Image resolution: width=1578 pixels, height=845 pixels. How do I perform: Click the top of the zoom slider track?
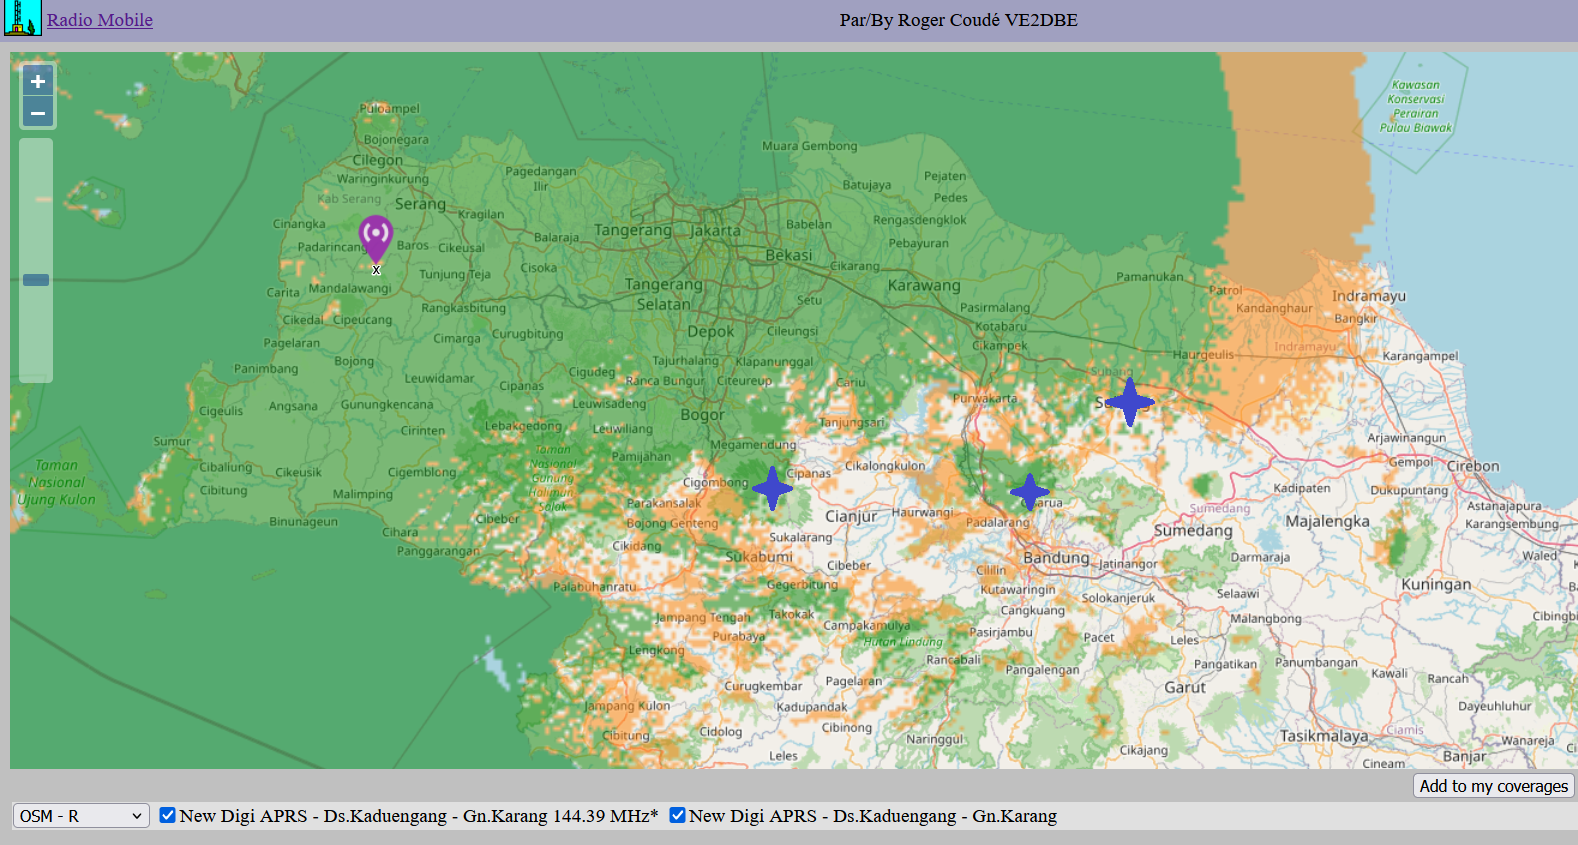tap(36, 148)
